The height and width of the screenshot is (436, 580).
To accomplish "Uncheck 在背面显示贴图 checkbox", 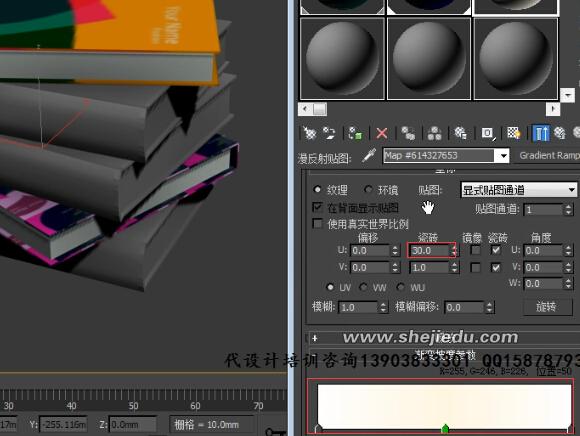I will (317, 207).
